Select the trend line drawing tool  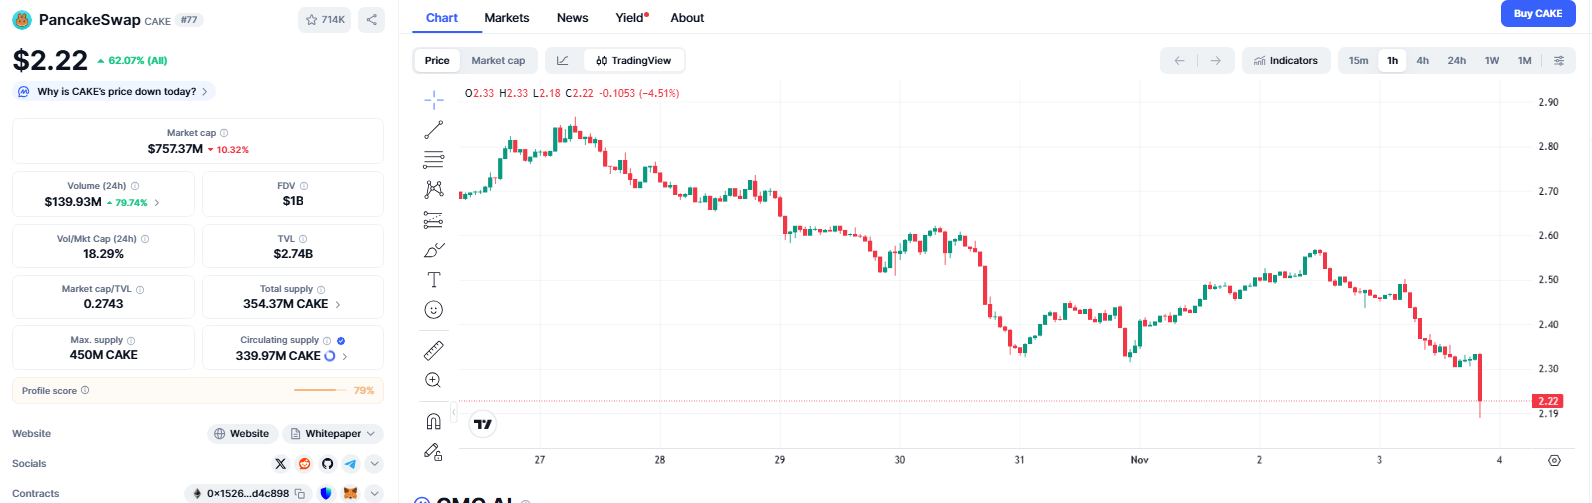click(x=433, y=130)
